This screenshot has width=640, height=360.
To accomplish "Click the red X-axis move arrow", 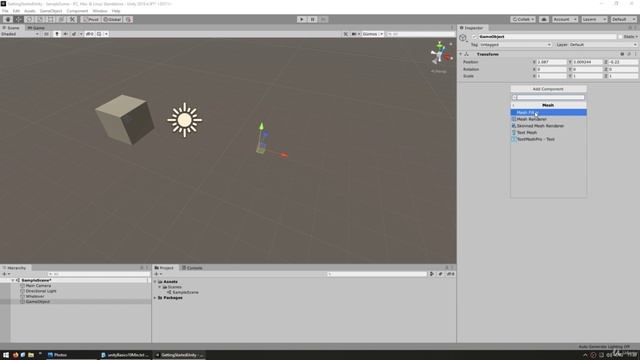I will coord(284,155).
